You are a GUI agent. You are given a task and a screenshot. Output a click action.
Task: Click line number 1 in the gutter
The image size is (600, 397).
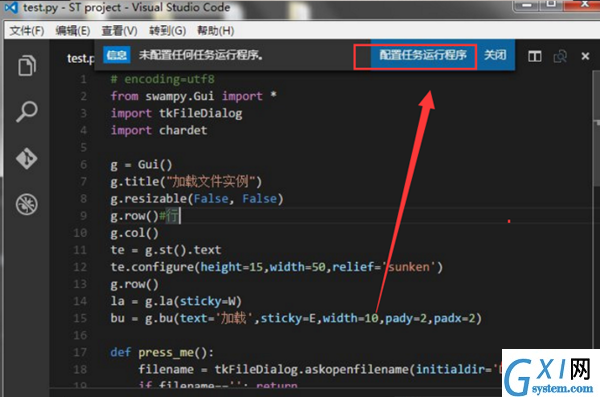pyautogui.click(x=83, y=79)
